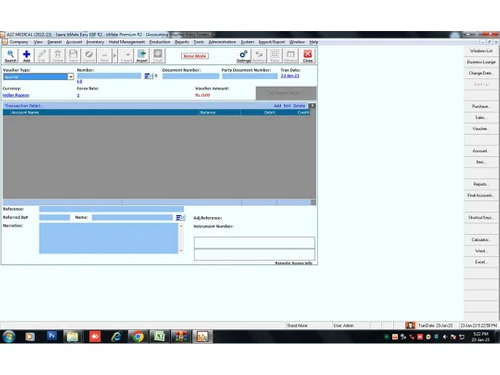Click the blue plus Add icon

(26, 56)
